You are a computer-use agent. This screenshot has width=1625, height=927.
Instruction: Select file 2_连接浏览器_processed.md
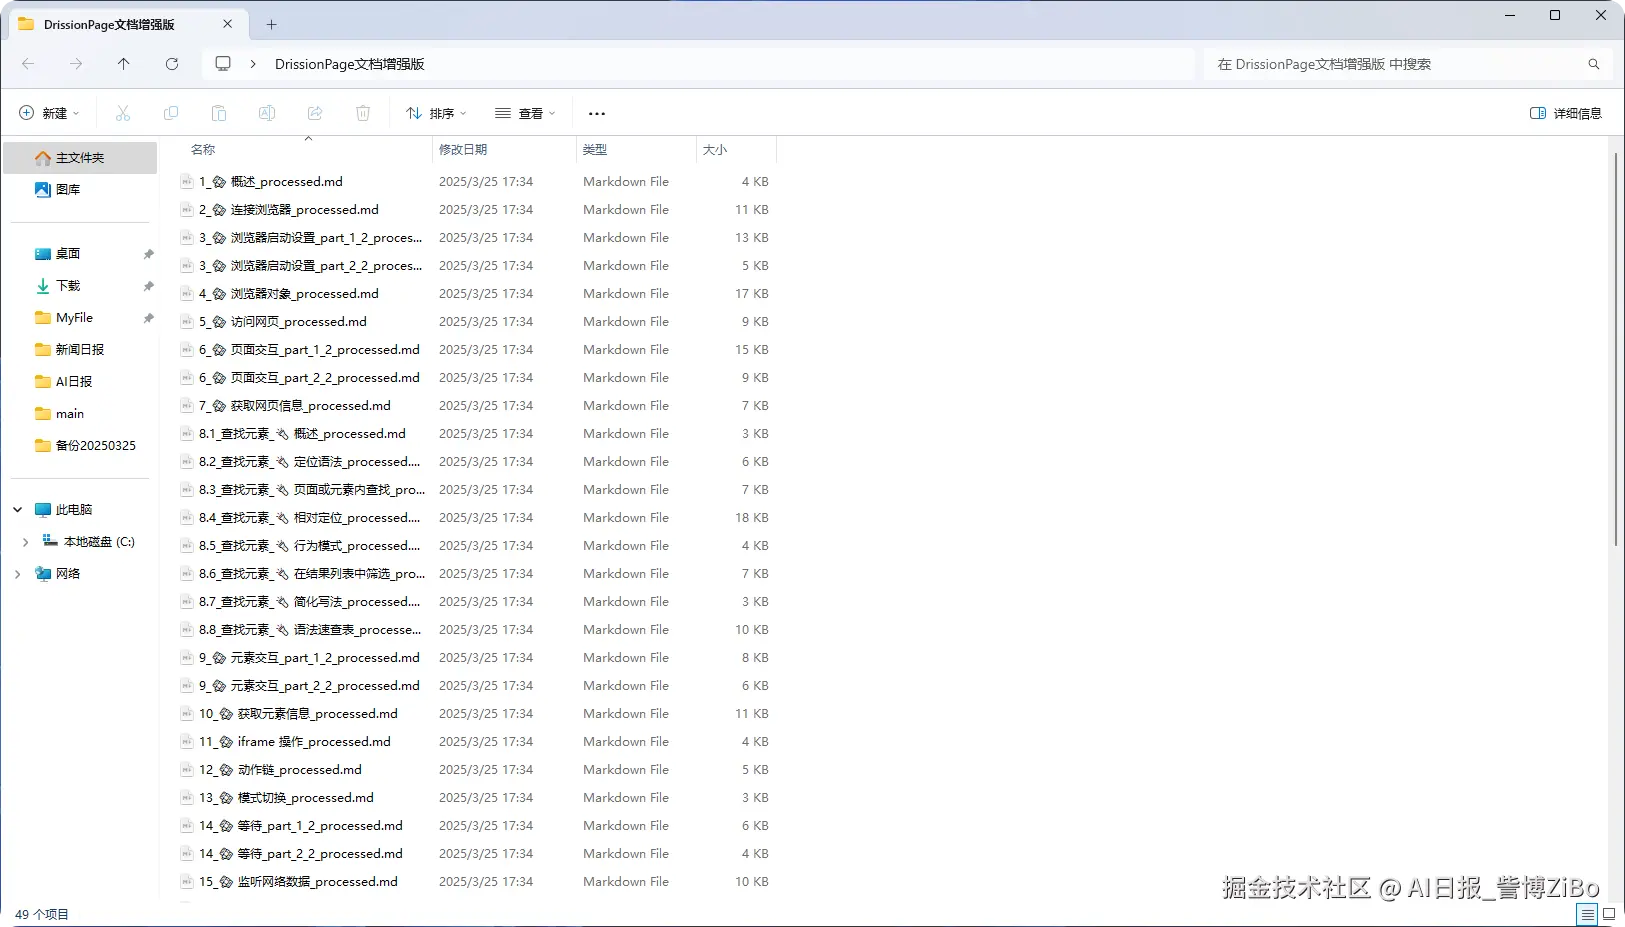pos(478,210)
